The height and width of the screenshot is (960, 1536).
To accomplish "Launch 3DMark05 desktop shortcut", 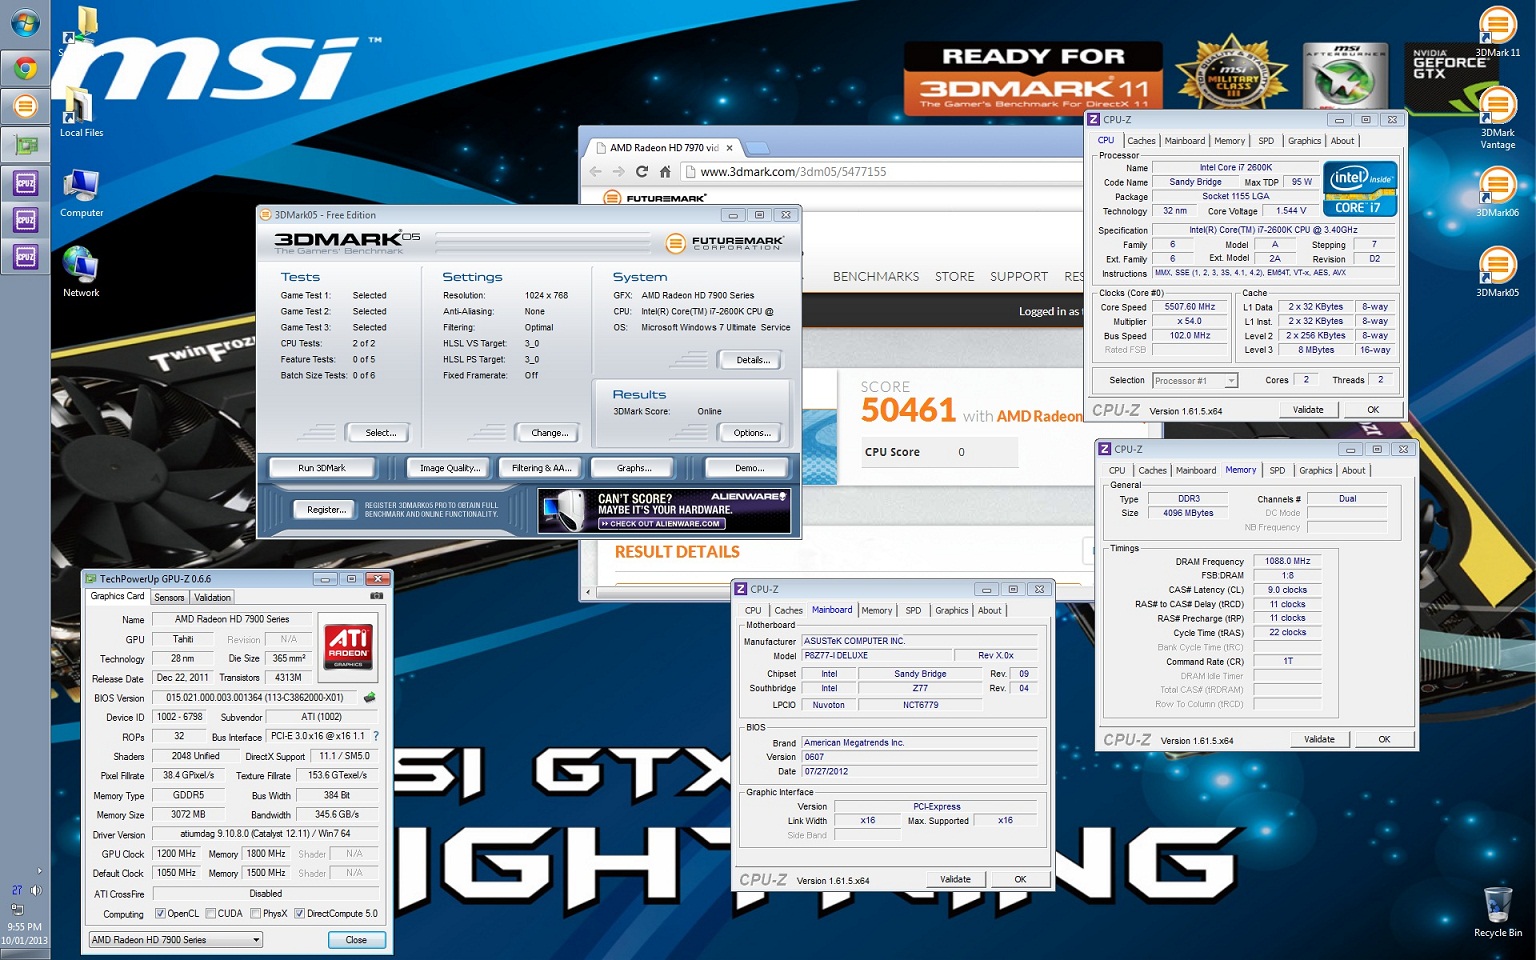I will [x=1497, y=273].
